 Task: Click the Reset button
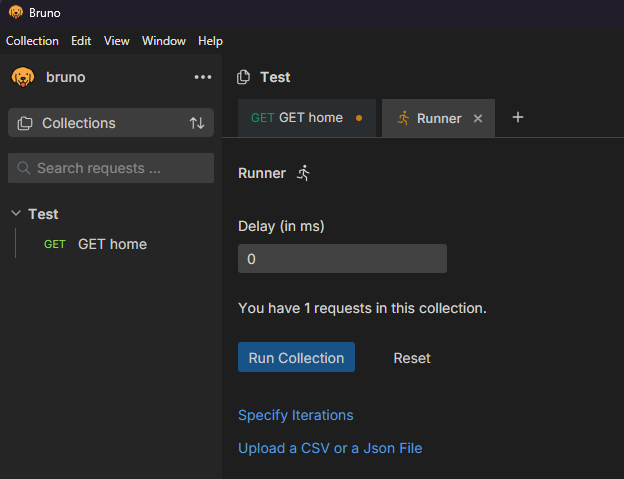click(412, 358)
